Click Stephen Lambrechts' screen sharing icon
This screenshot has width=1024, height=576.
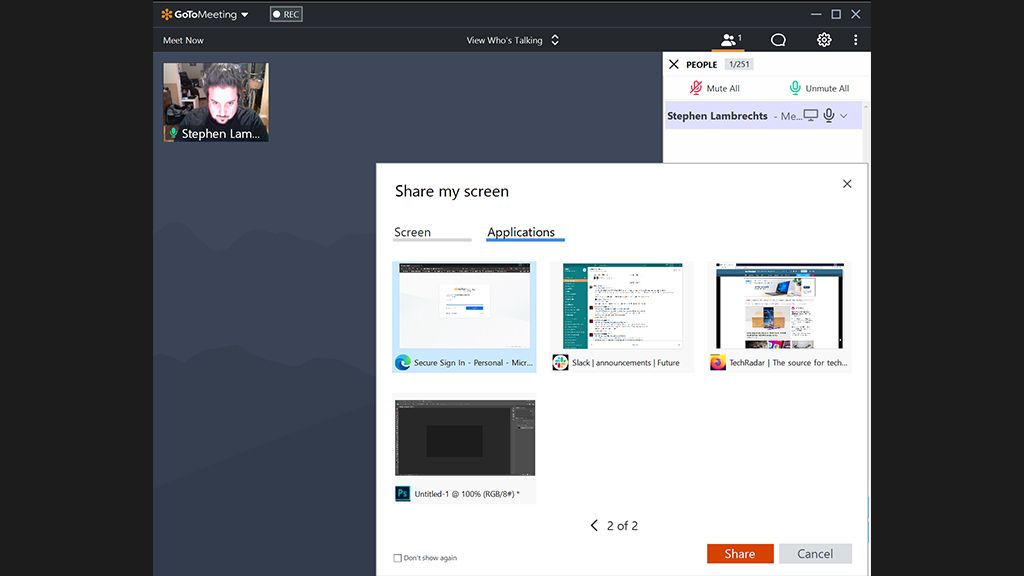tap(812, 116)
